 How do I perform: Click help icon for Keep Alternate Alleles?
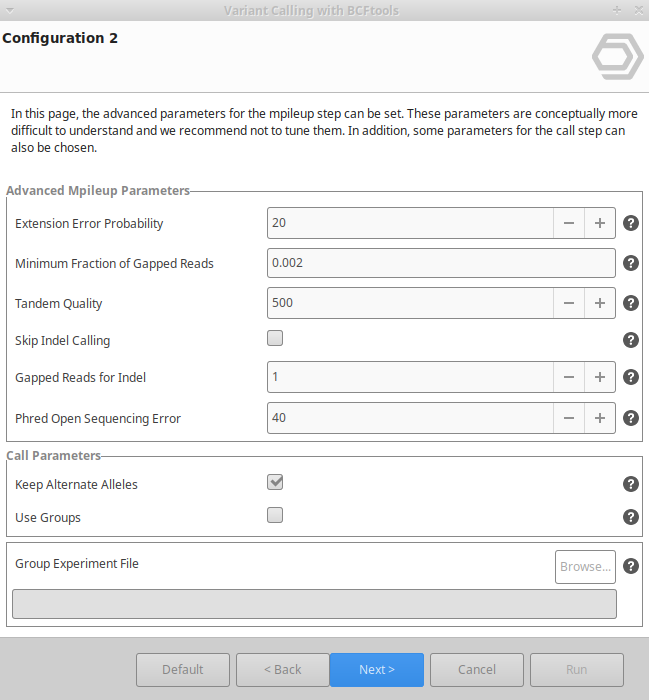pyautogui.click(x=631, y=484)
